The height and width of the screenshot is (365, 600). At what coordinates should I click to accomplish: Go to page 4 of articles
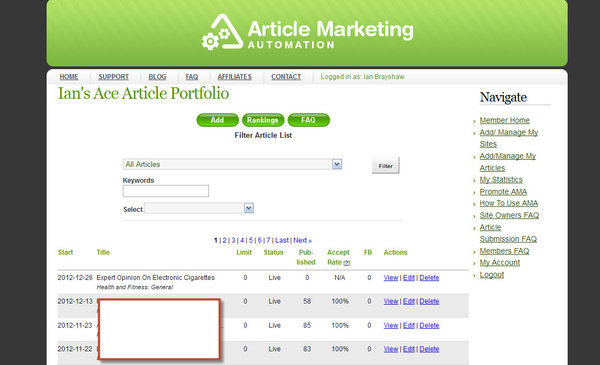[x=242, y=240]
